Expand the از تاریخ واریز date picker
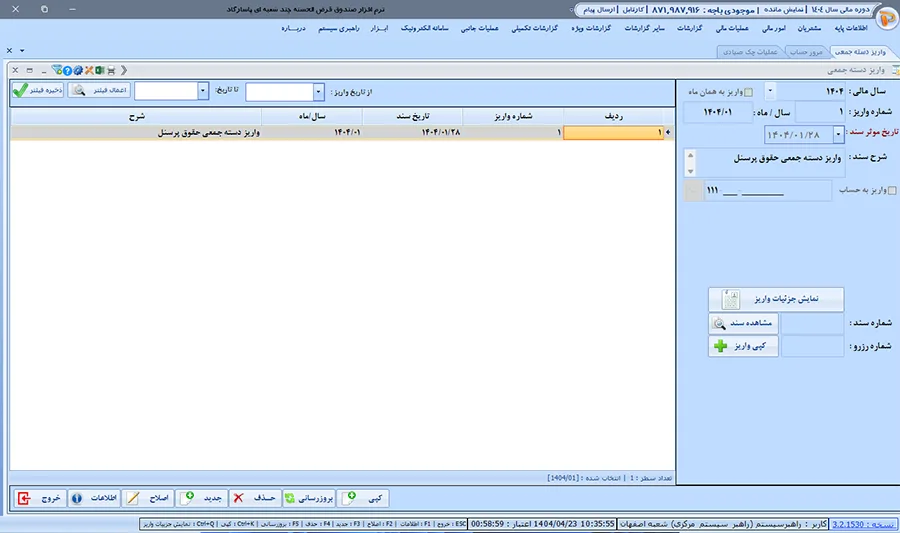 click(319, 91)
